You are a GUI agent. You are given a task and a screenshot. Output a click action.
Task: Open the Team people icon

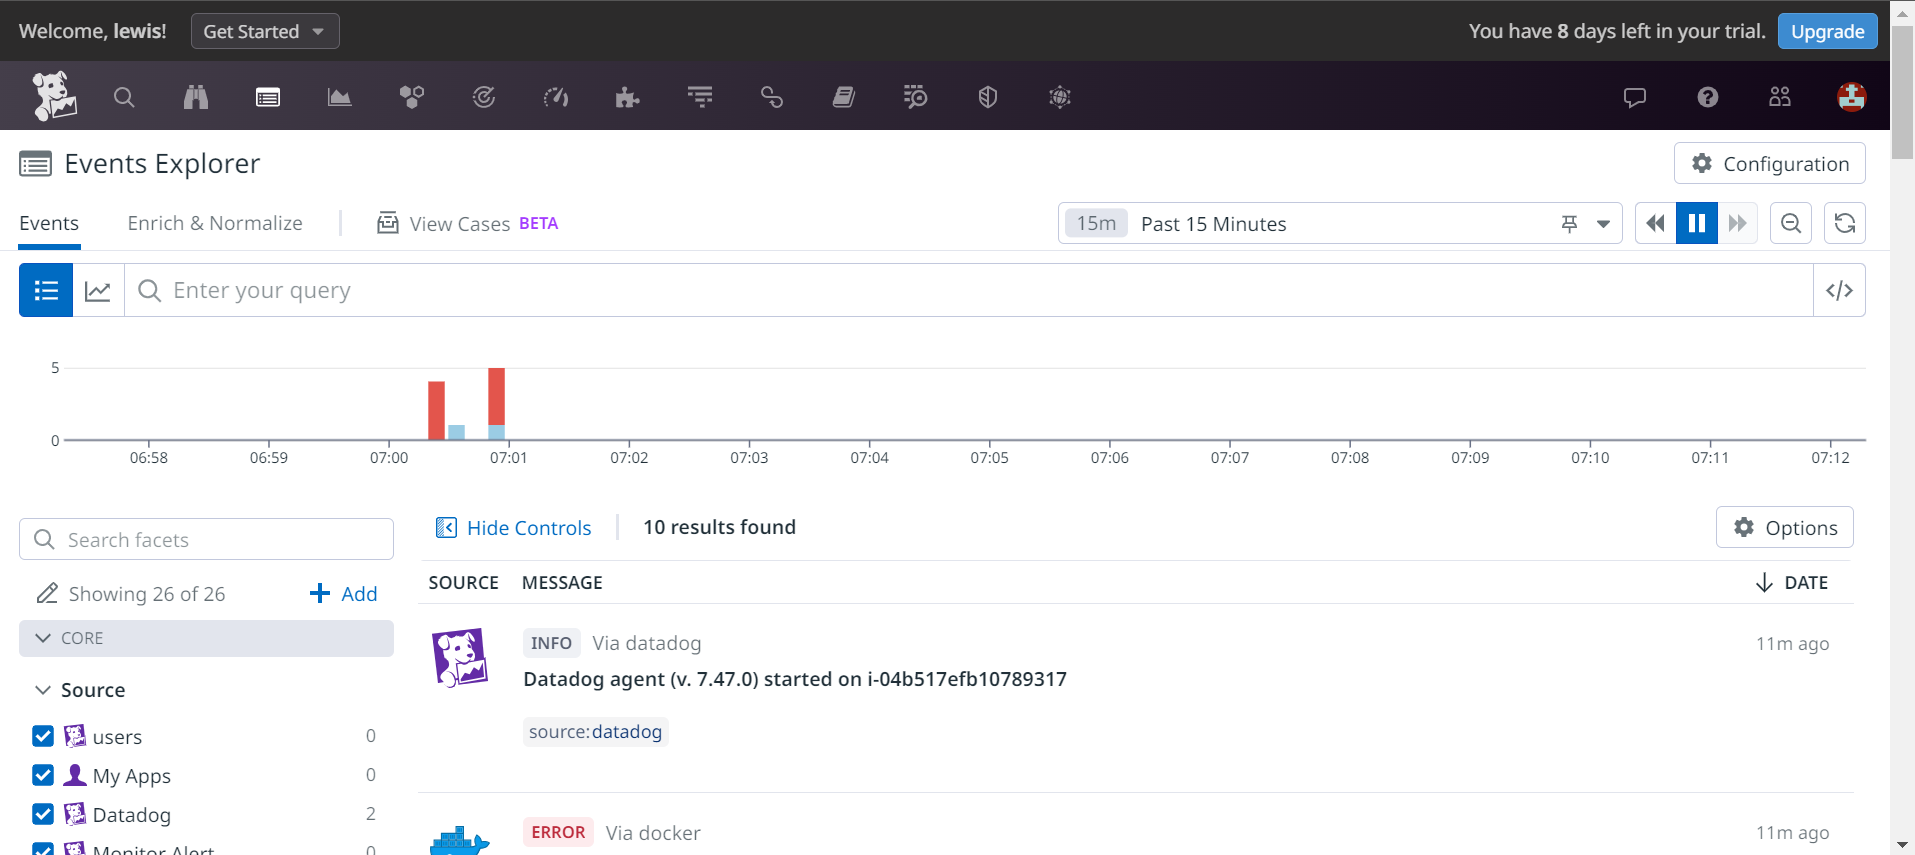(x=1780, y=97)
